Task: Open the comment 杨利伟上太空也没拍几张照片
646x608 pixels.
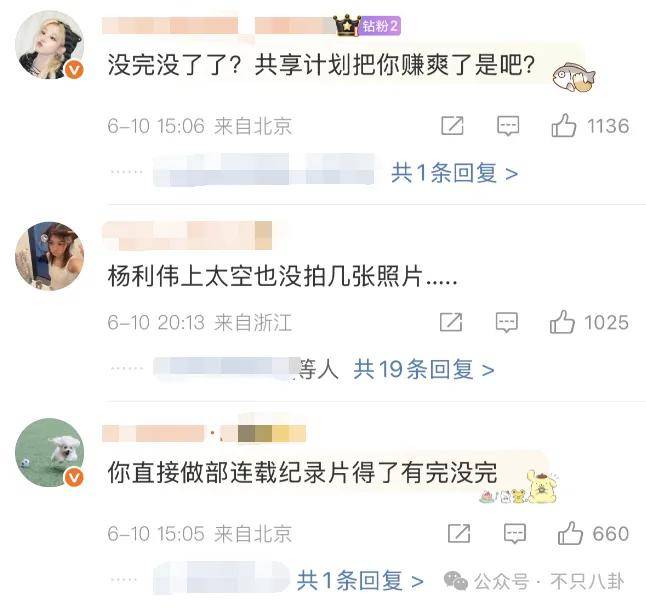Action: [x=283, y=276]
